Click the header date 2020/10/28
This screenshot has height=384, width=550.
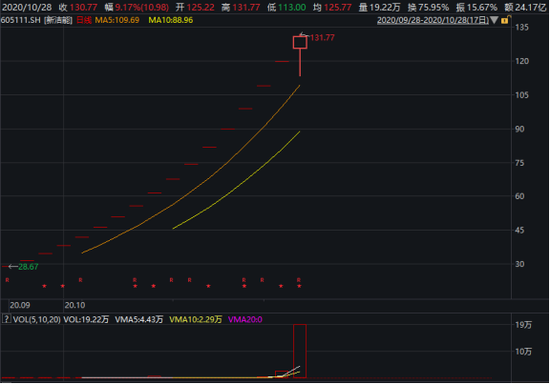click(x=27, y=7)
